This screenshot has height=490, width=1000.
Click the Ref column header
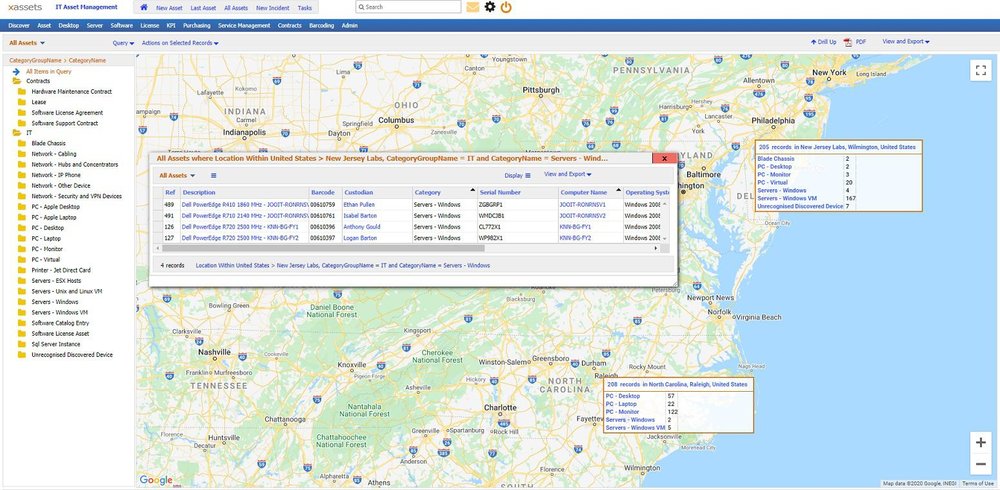[x=170, y=192]
